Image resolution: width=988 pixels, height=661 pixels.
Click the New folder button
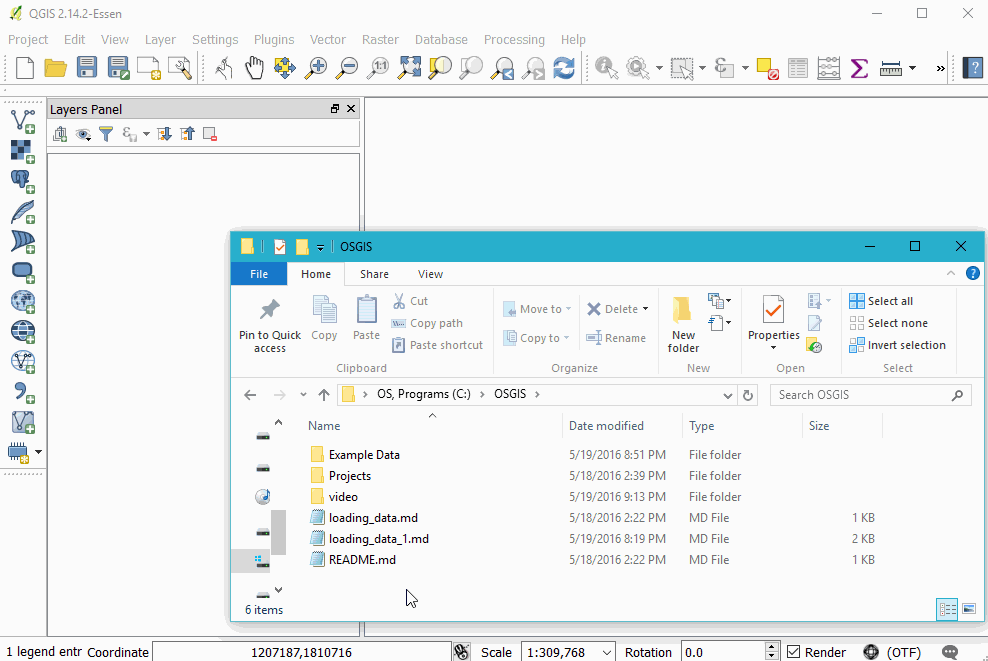pyautogui.click(x=683, y=325)
